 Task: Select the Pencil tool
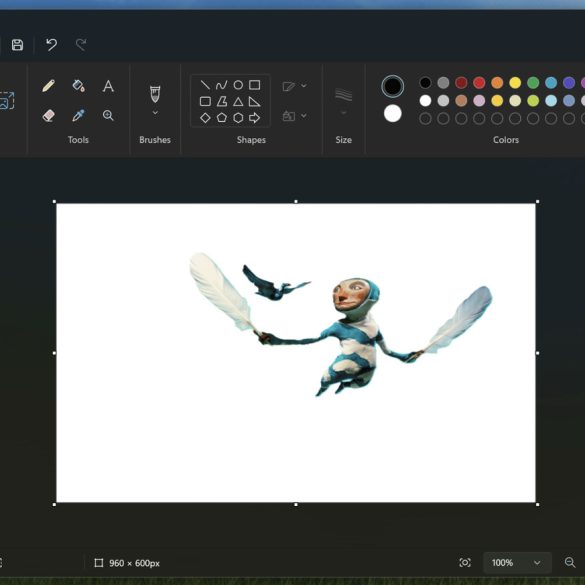tap(49, 86)
